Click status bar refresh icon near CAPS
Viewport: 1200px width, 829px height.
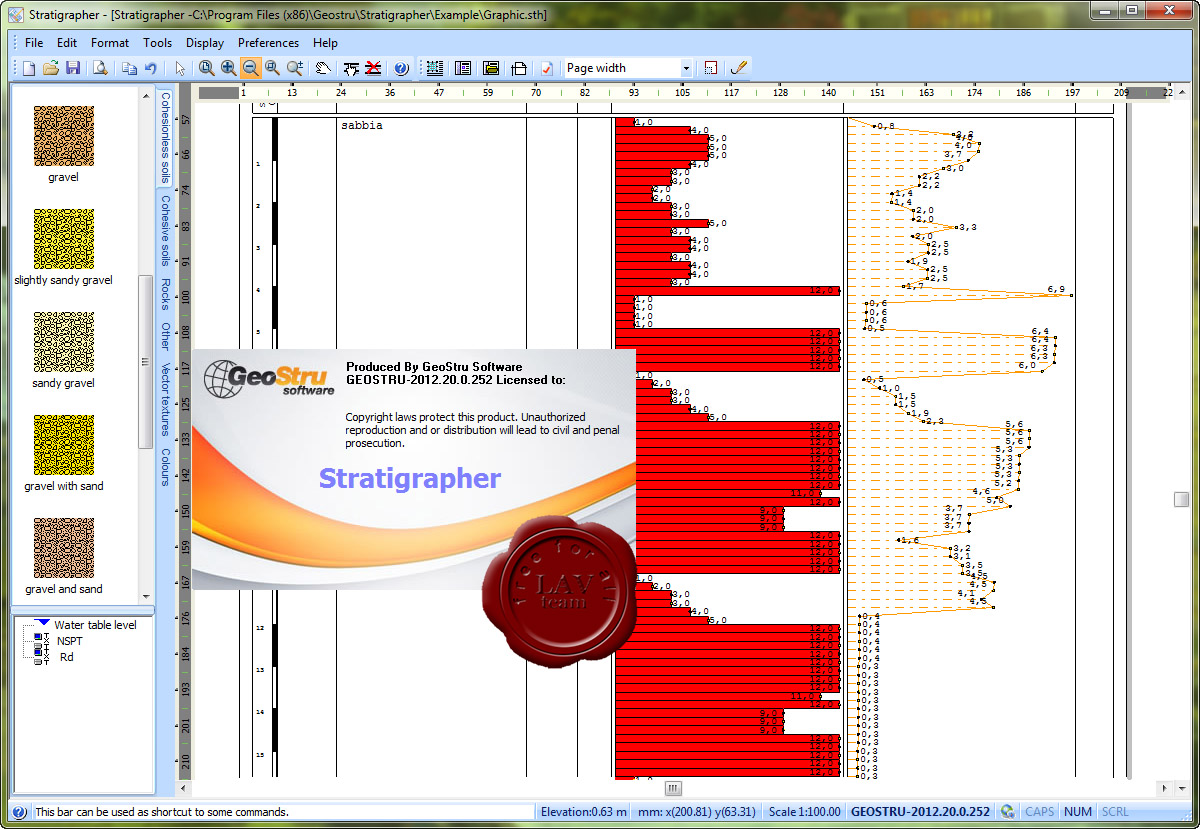click(x=1007, y=812)
